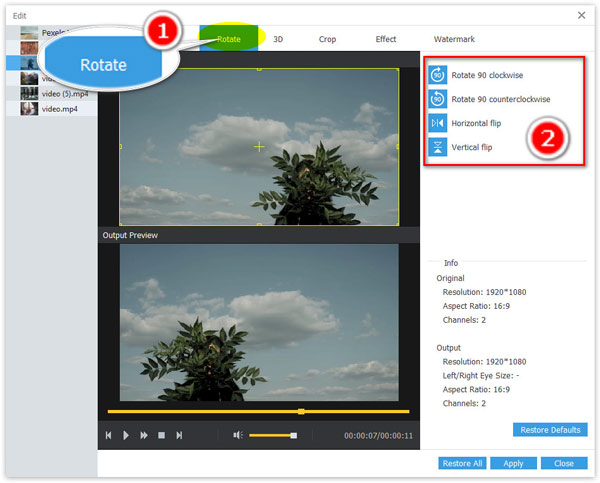The image size is (600, 483).
Task: Fast forward the video preview
Action: [x=144, y=435]
